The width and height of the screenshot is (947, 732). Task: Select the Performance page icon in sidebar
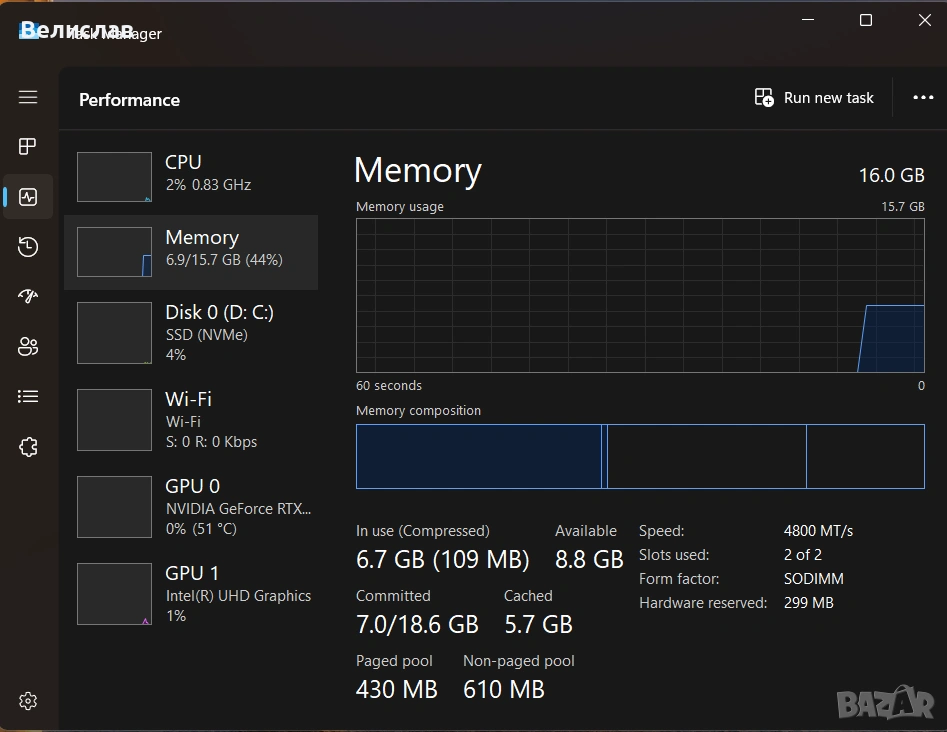click(x=28, y=197)
